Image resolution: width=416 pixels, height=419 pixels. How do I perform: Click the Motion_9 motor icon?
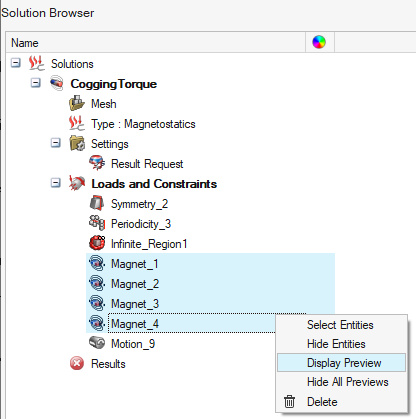(x=97, y=343)
